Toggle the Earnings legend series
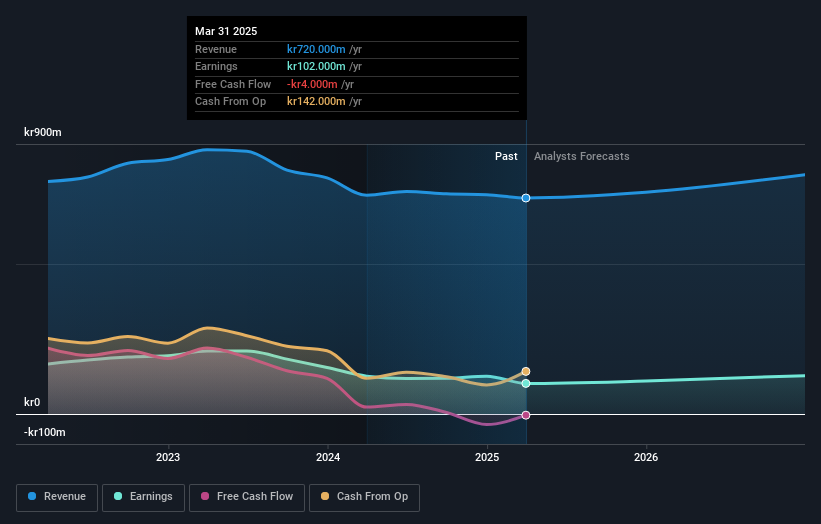This screenshot has width=821, height=524. (x=143, y=497)
